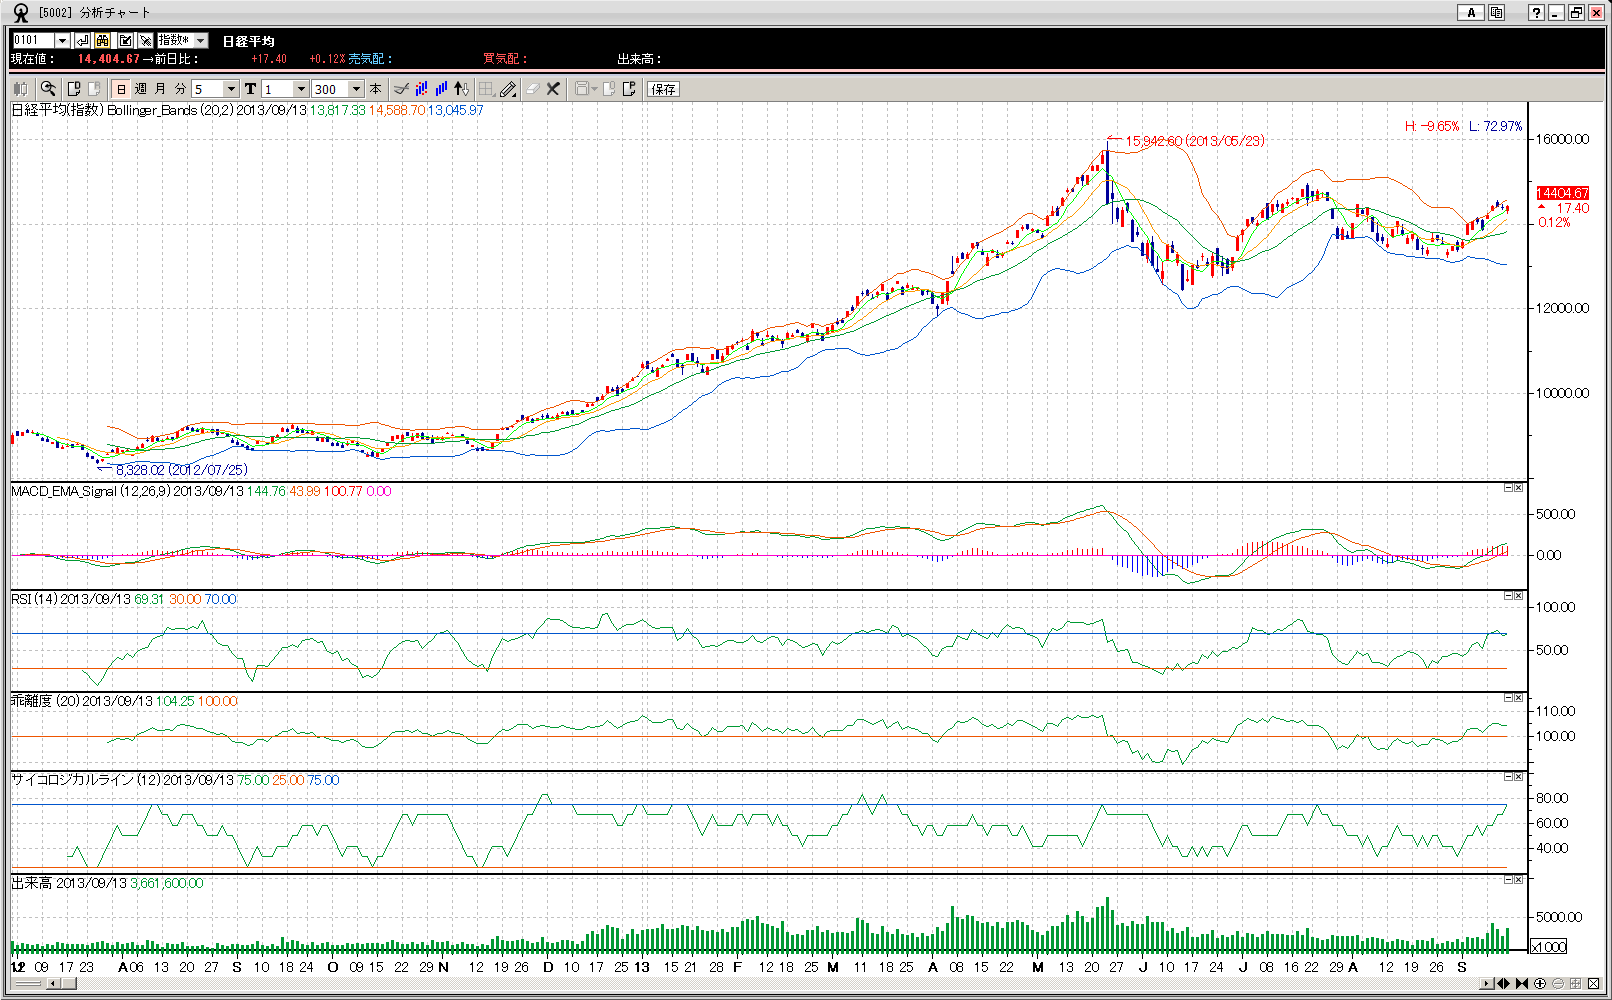Click the 保存 save button
Image resolution: width=1612 pixels, height=1000 pixels.
click(663, 89)
